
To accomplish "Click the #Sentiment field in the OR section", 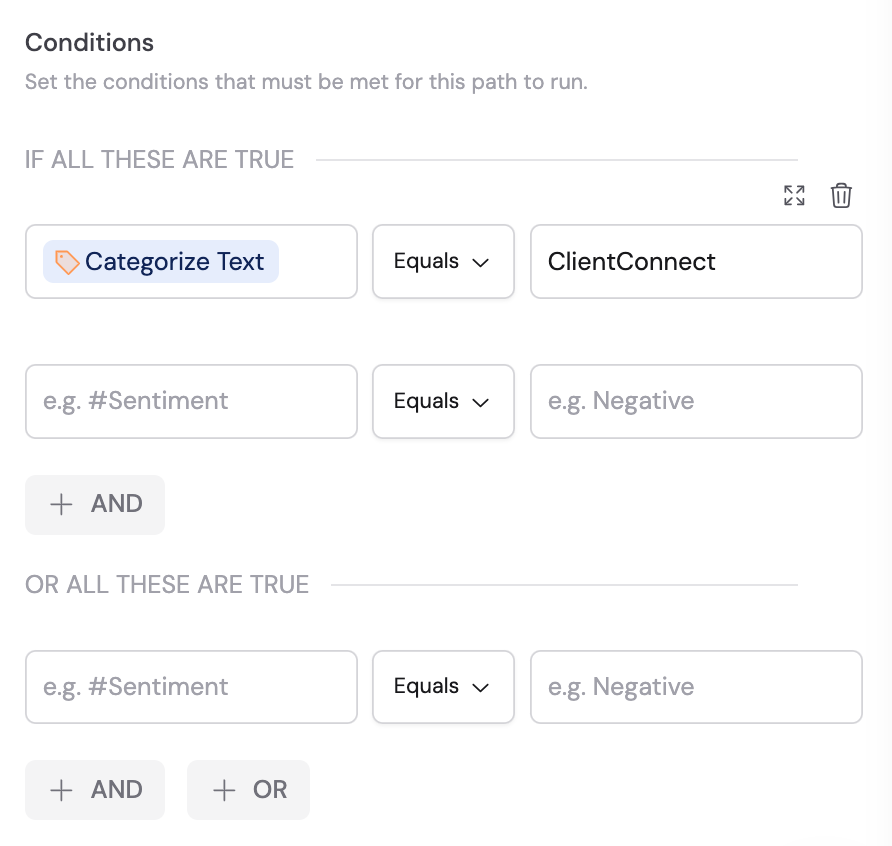I will coord(191,687).
